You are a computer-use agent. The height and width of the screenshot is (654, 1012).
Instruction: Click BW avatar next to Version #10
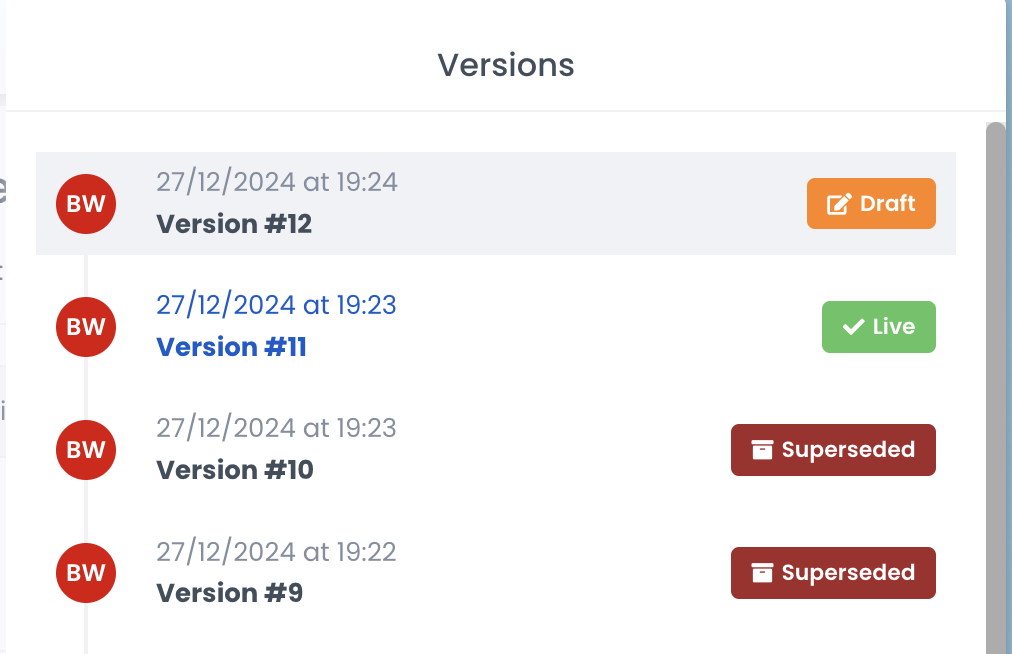pyautogui.click(x=86, y=450)
